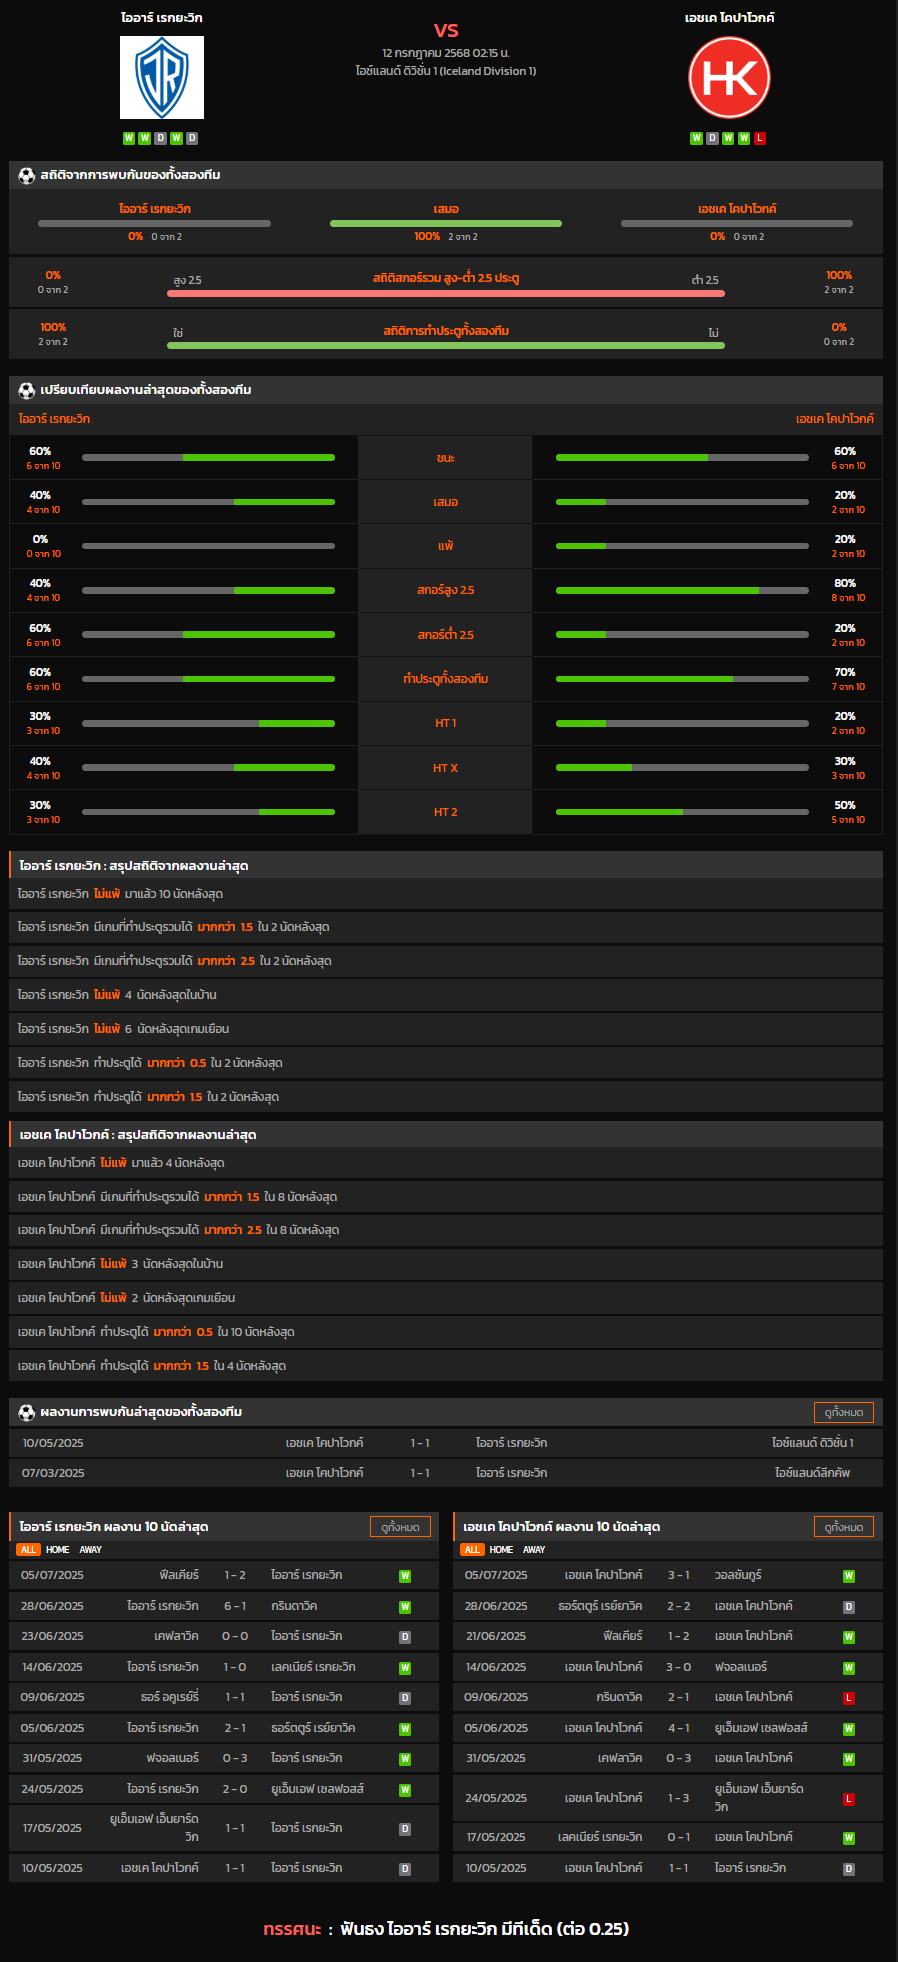Image resolution: width=898 pixels, height=1962 pixels.
Task: Click the D badge on the ธอร์ตตูร์ เรย์ยาวิค 2 - 2 row
Action: pos(849,1607)
